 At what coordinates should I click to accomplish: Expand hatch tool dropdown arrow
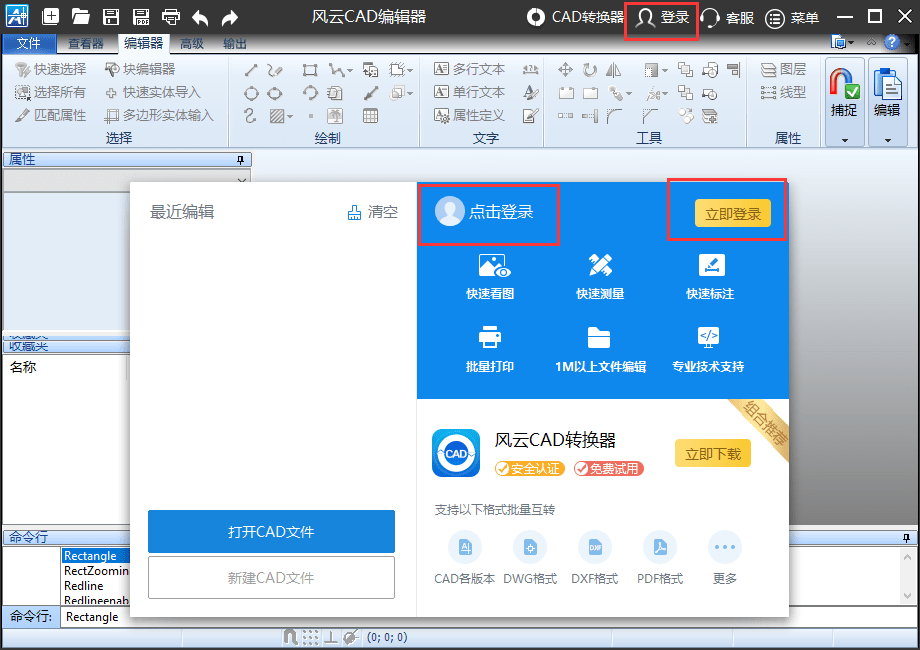tap(290, 117)
